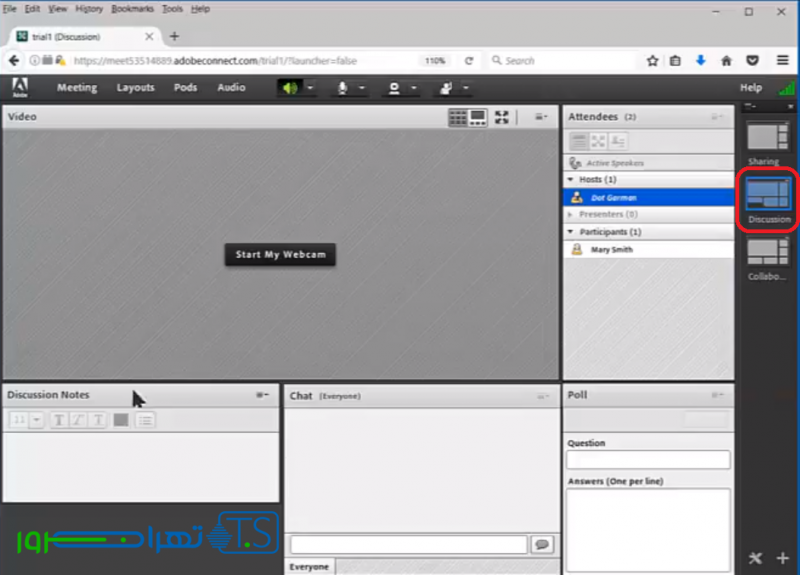Expand the Presenters group
The height and width of the screenshot is (575, 800).
pyautogui.click(x=570, y=214)
